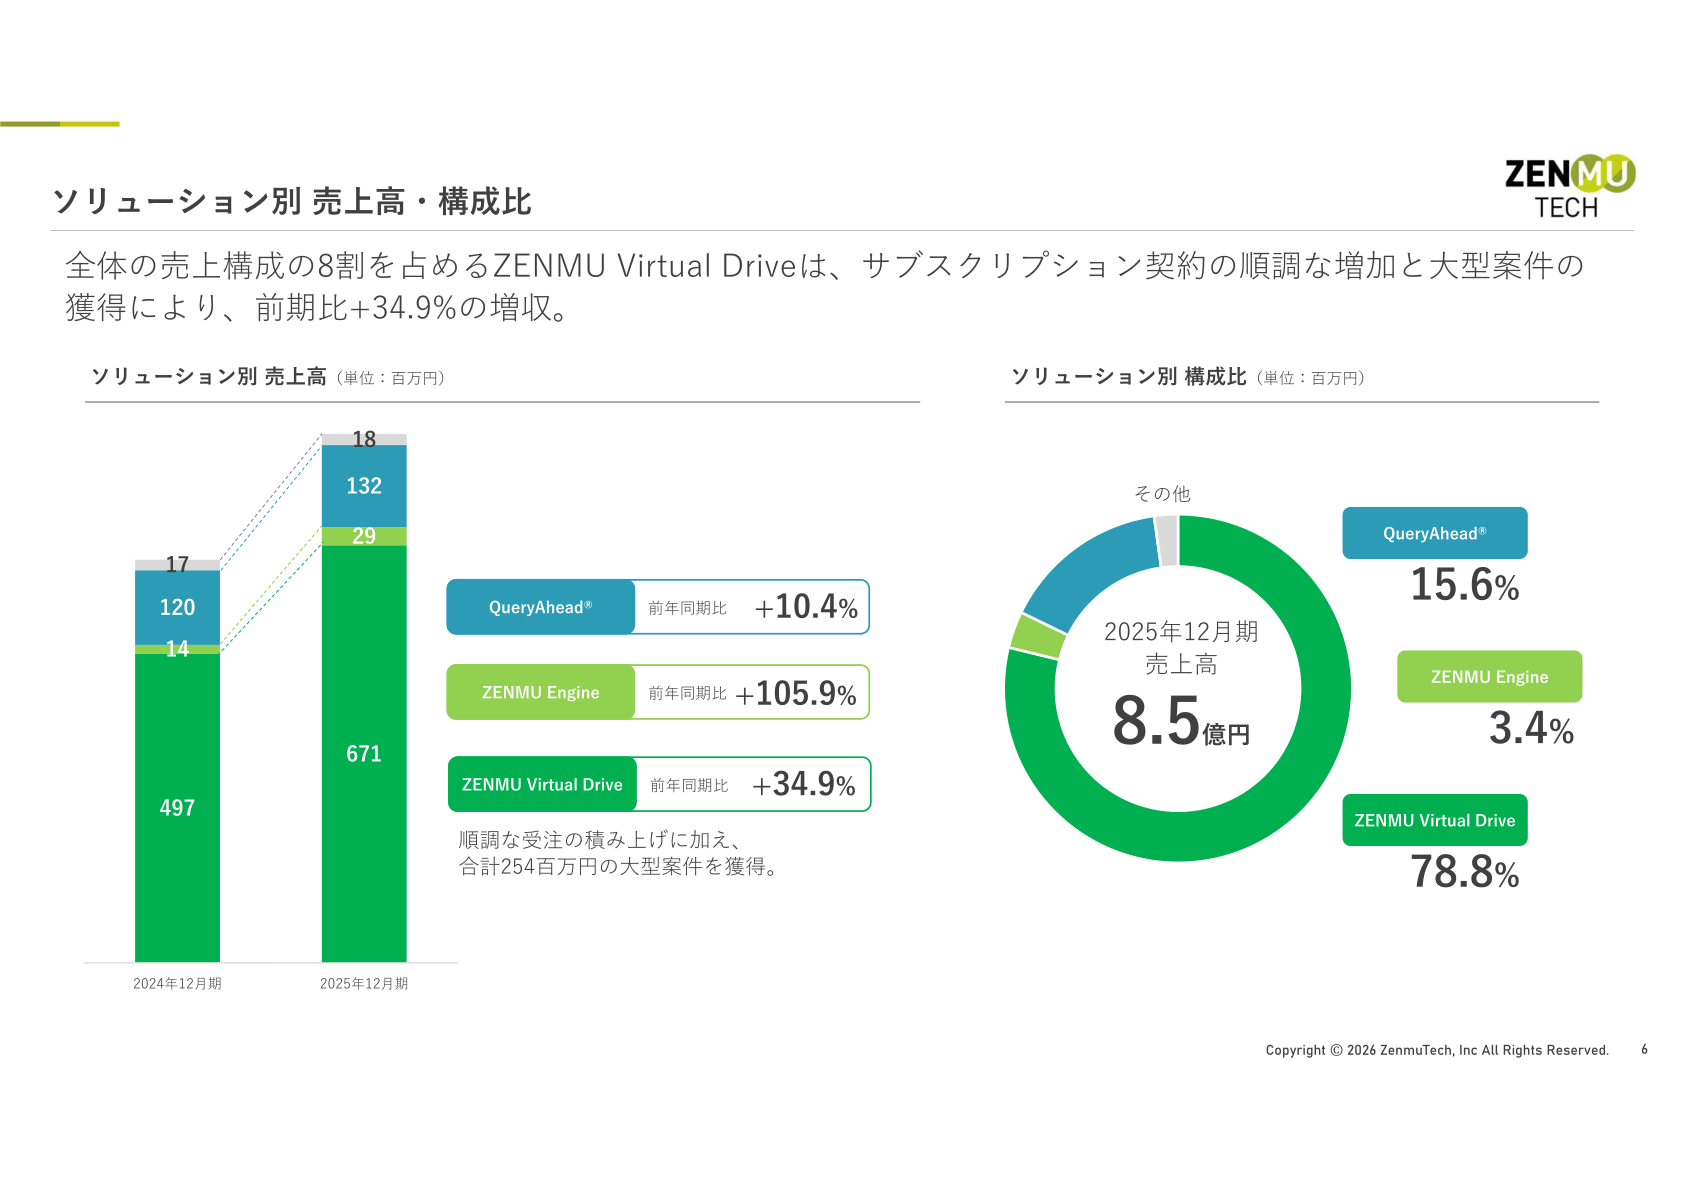1684x1190 pixels.
Task: Click the 671 segment in the 2025 bar
Action: (x=364, y=754)
